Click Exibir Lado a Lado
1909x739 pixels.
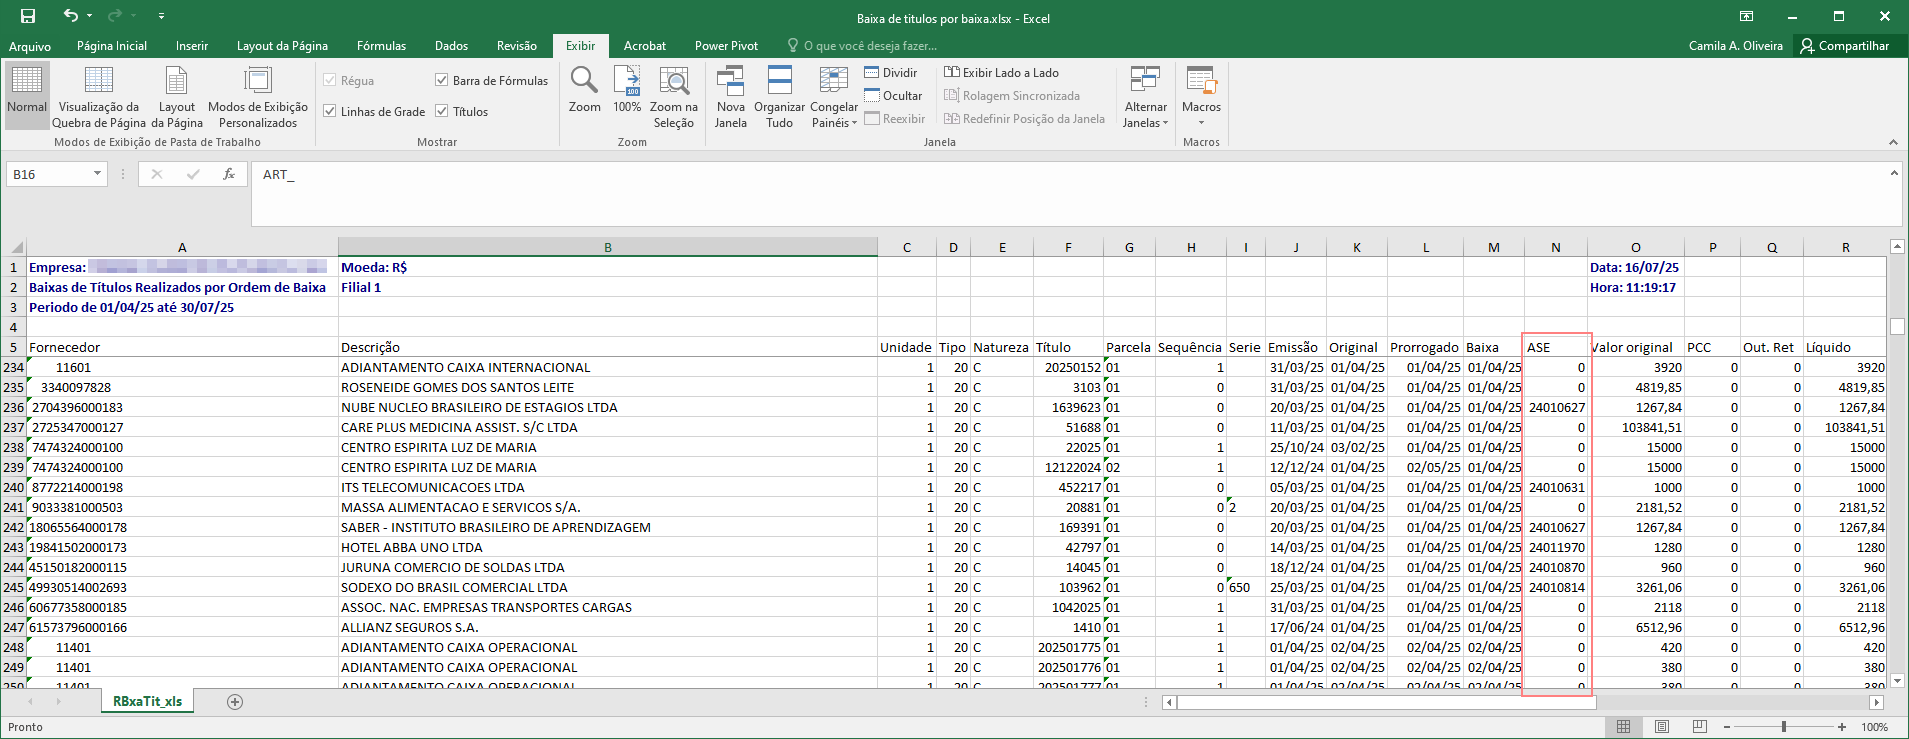[x=1001, y=73]
